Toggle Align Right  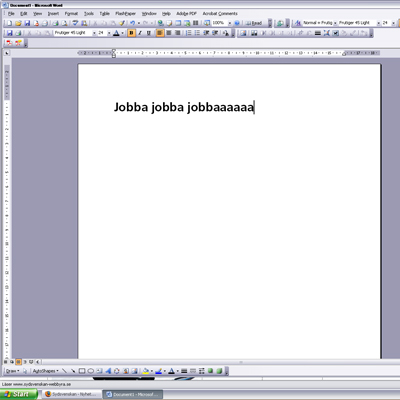[178, 33]
